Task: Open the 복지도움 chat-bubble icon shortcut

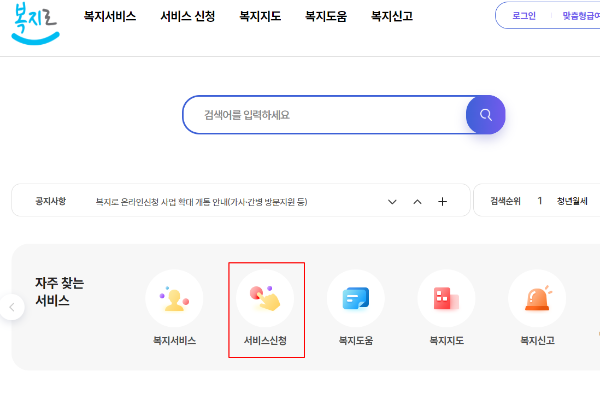Action: tap(356, 298)
